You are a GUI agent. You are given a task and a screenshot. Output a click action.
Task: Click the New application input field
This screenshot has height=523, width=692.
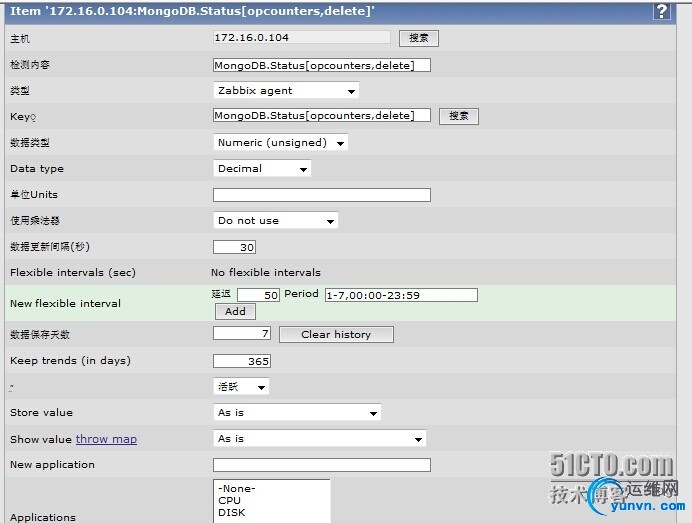coord(322,465)
